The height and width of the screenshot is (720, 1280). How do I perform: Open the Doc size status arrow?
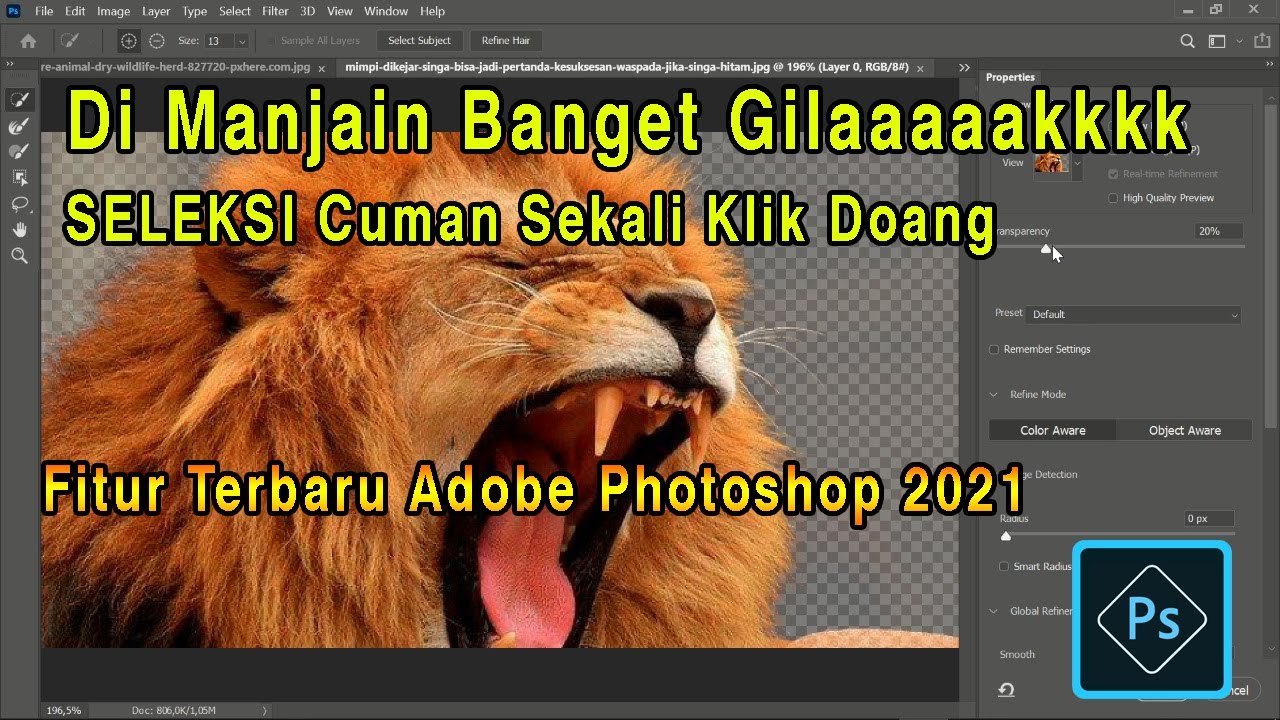pyautogui.click(x=265, y=710)
